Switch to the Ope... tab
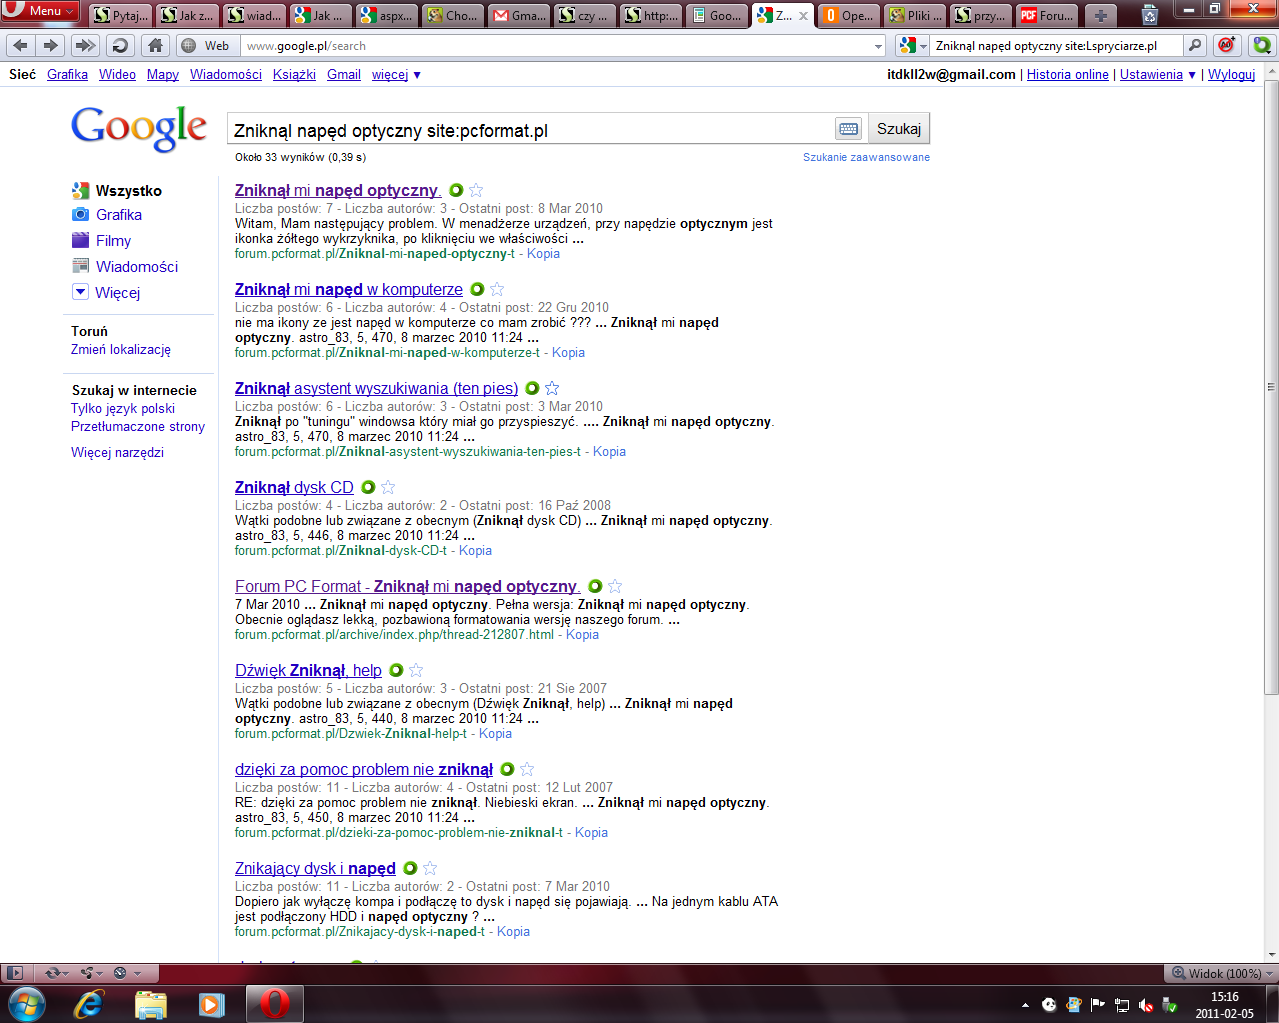 (x=850, y=15)
